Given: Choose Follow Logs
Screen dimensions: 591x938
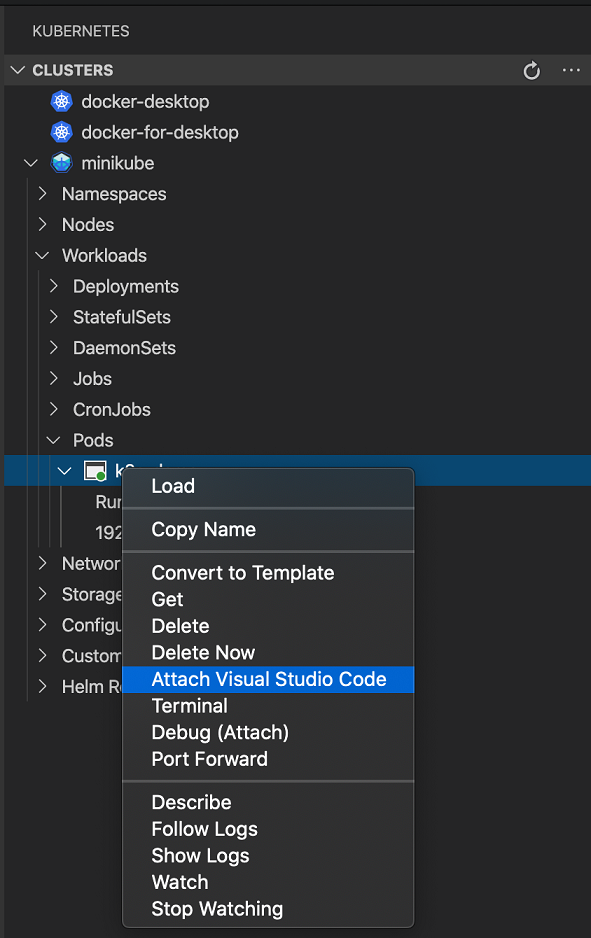Looking at the screenshot, I should pyautogui.click(x=204, y=829).
